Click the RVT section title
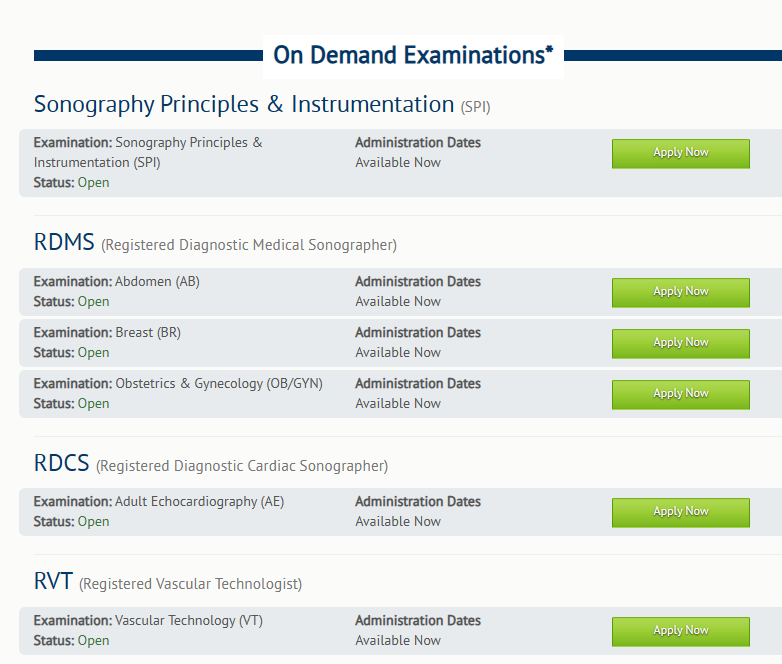 [x=54, y=583]
